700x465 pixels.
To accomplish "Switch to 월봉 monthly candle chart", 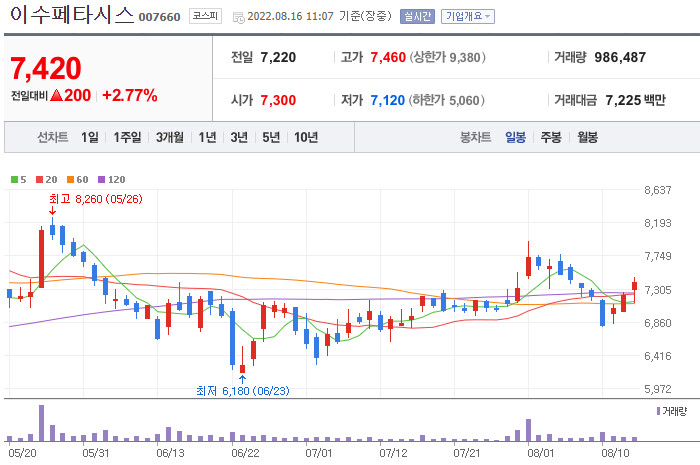I will point(587,137).
